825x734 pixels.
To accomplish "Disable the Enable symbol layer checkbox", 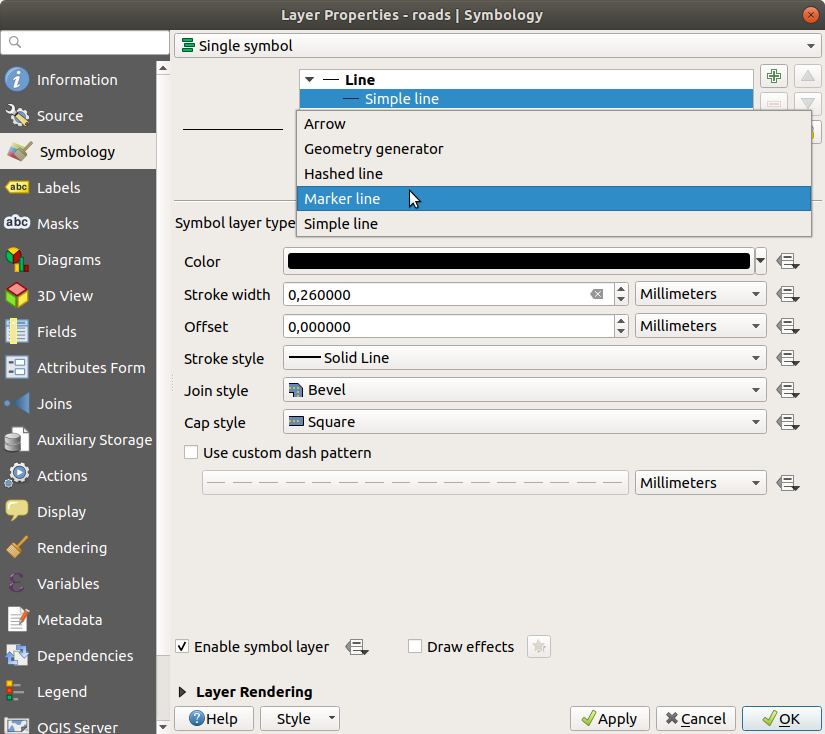I will point(182,647).
